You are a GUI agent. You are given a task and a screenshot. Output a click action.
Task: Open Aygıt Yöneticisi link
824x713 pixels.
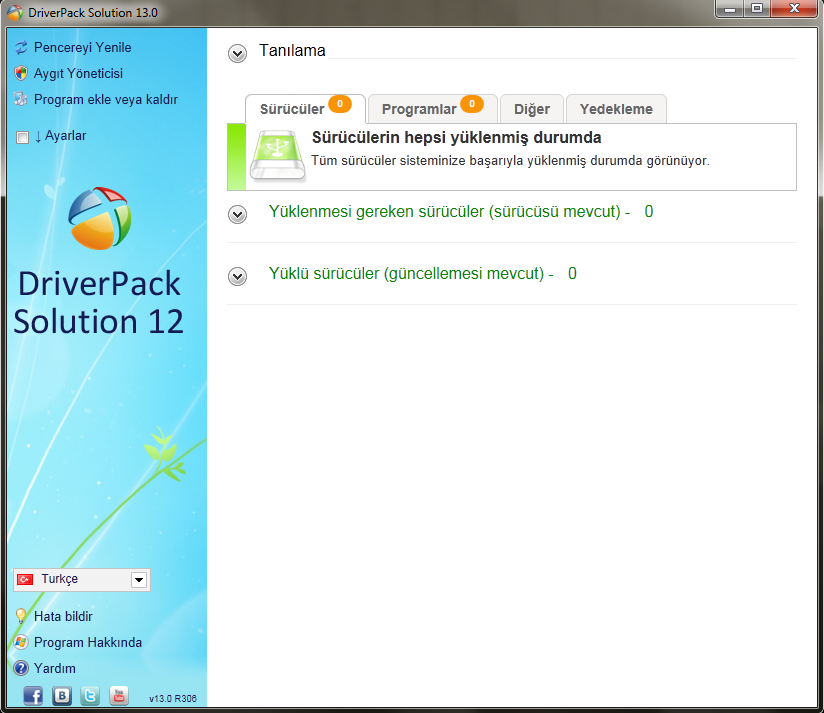(78, 73)
